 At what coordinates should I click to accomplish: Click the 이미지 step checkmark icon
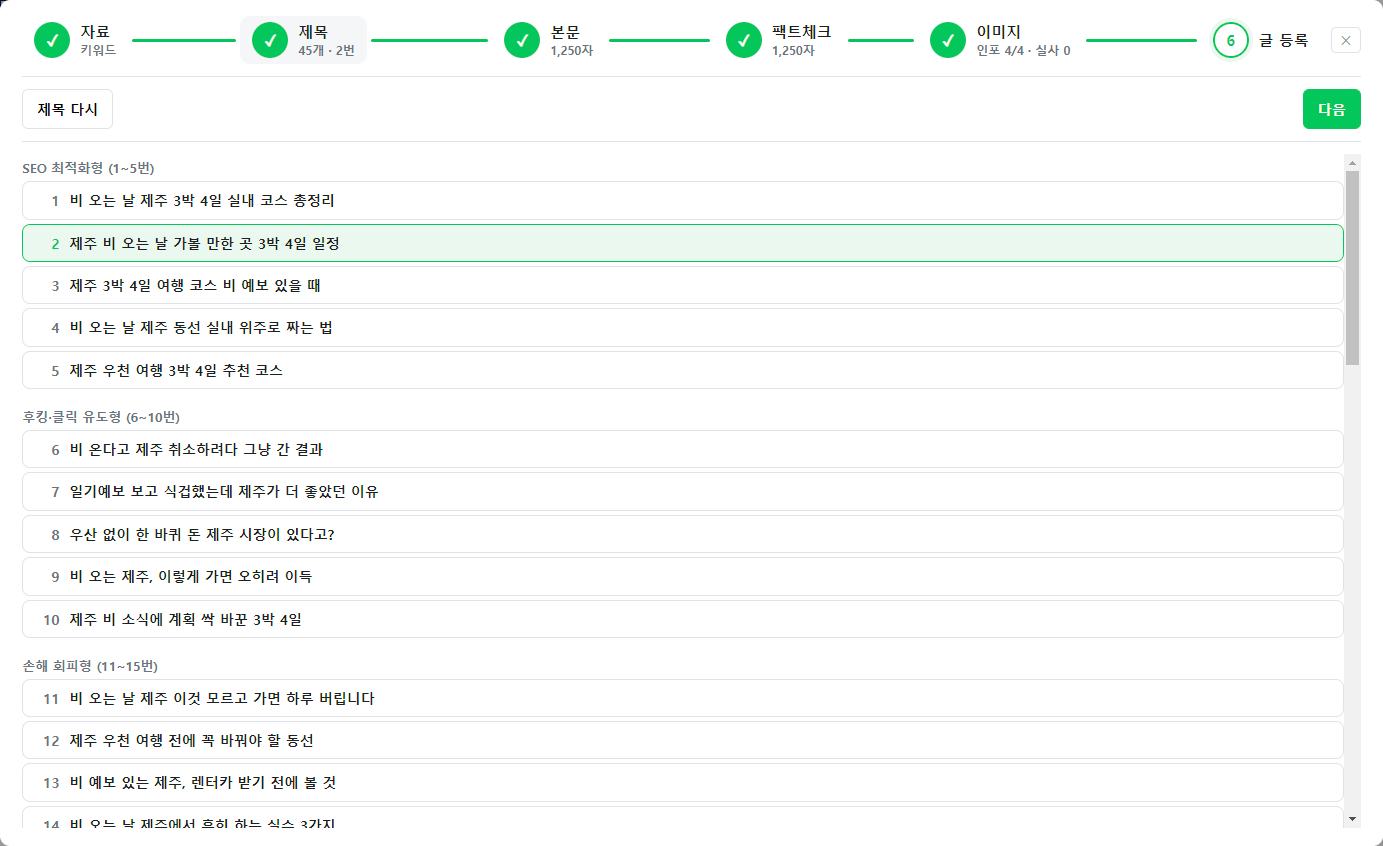coord(948,40)
